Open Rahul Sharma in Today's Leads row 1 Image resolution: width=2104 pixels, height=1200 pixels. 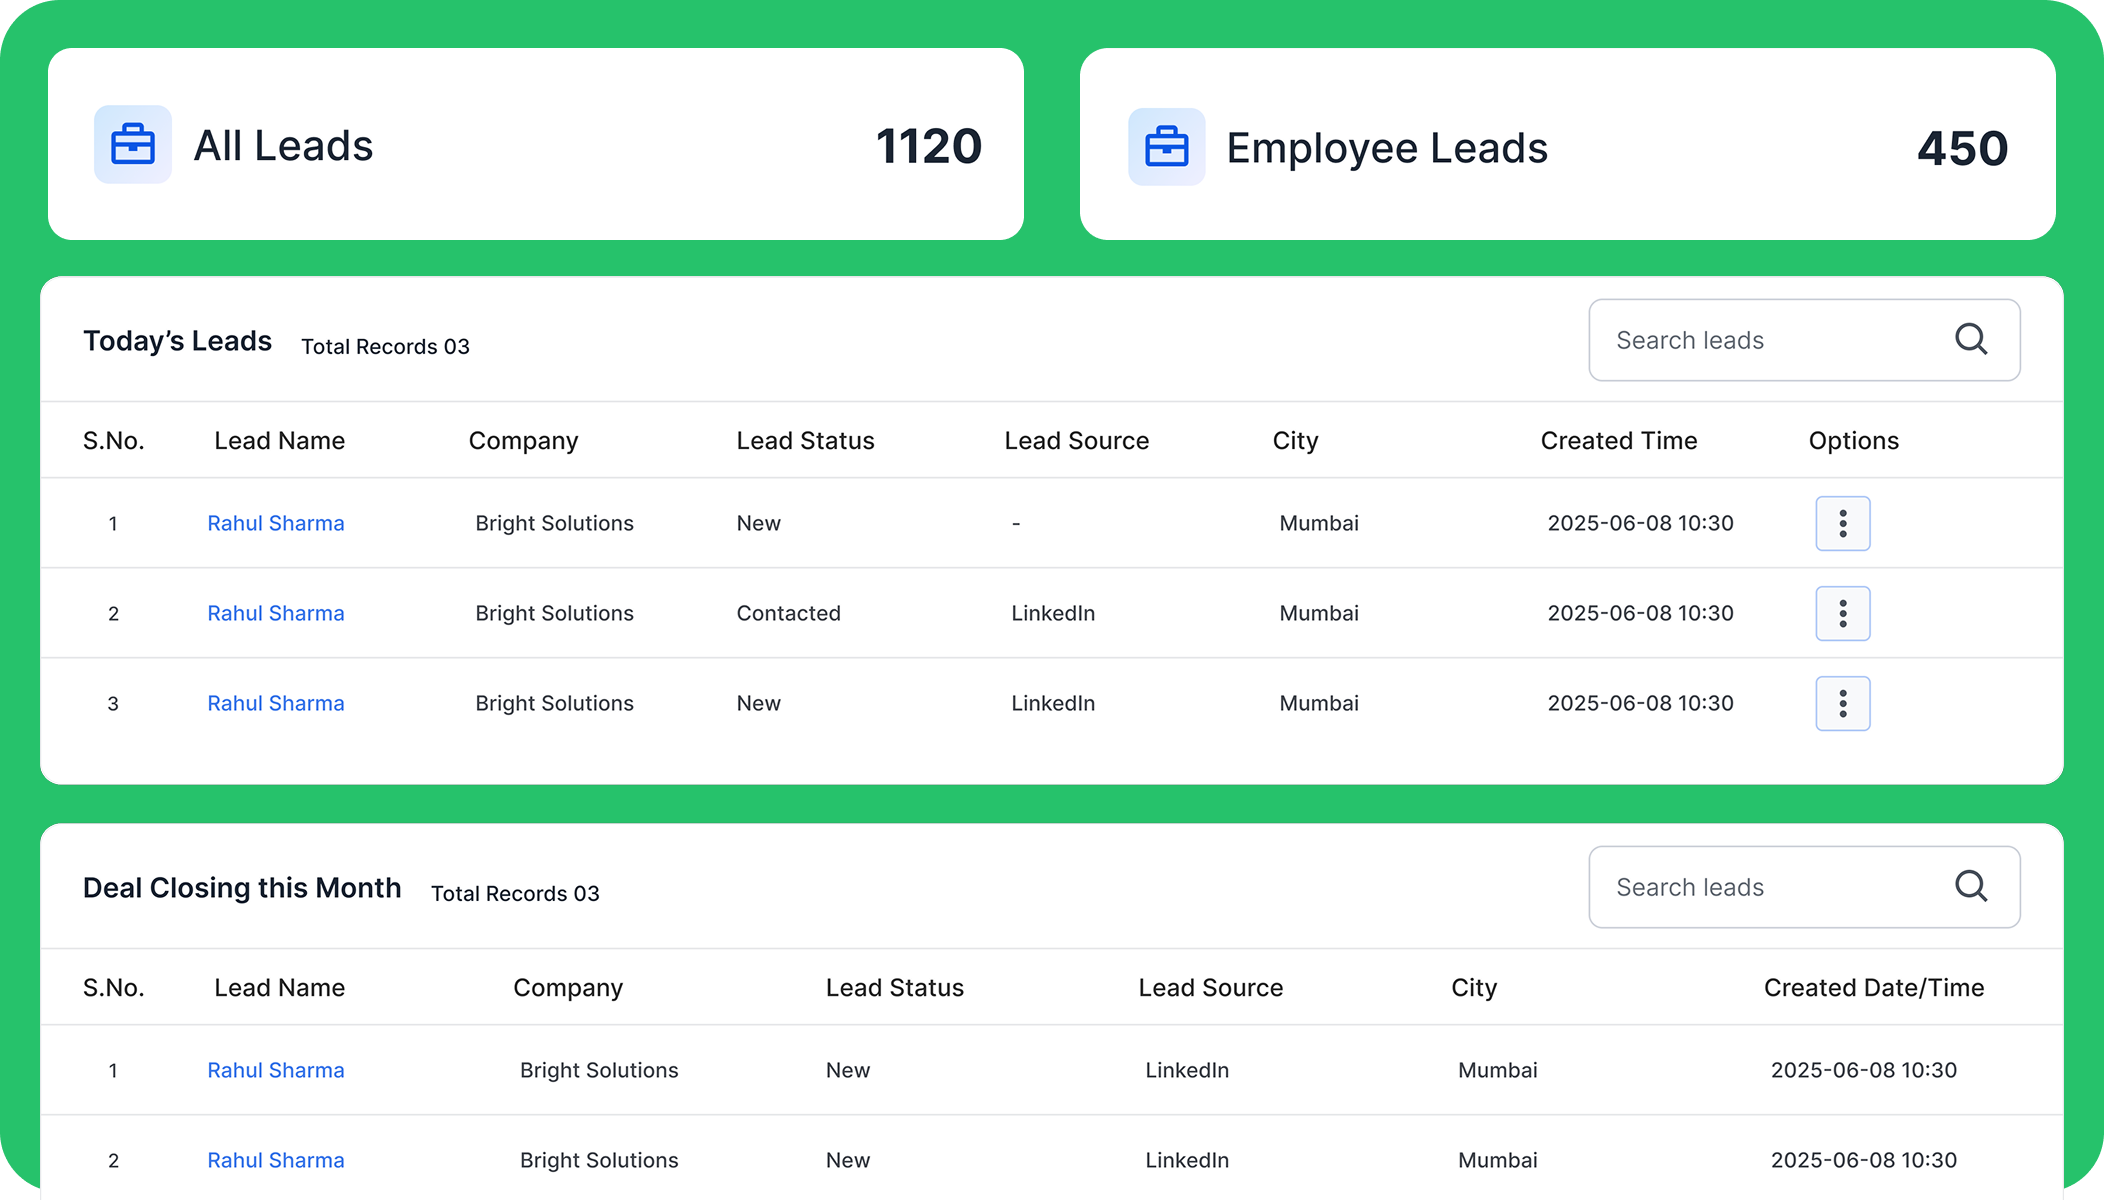pyautogui.click(x=276, y=523)
